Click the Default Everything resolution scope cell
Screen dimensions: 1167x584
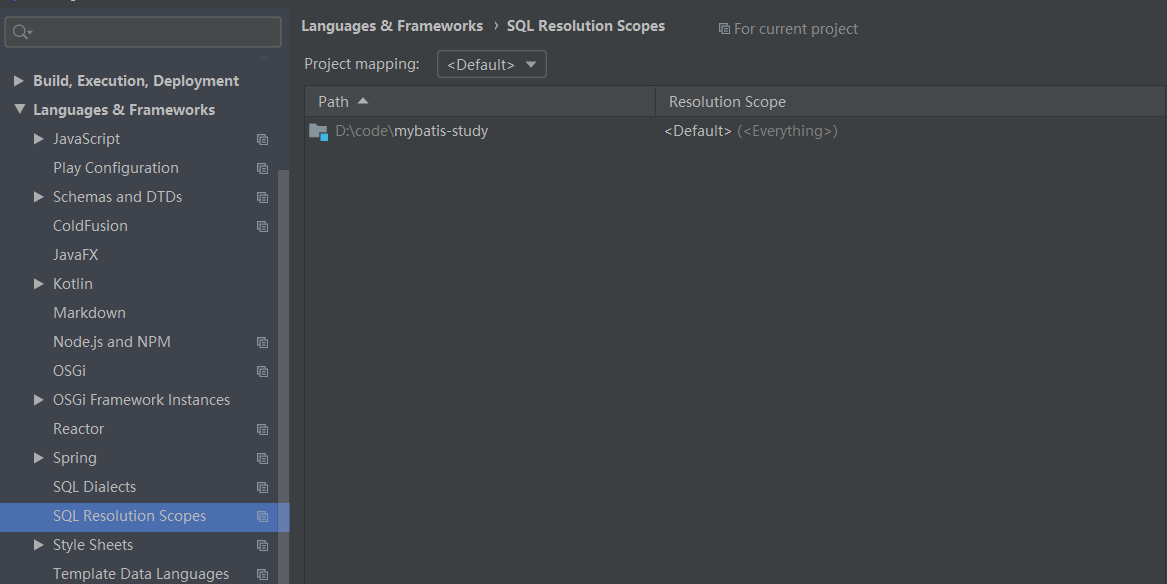(x=751, y=131)
